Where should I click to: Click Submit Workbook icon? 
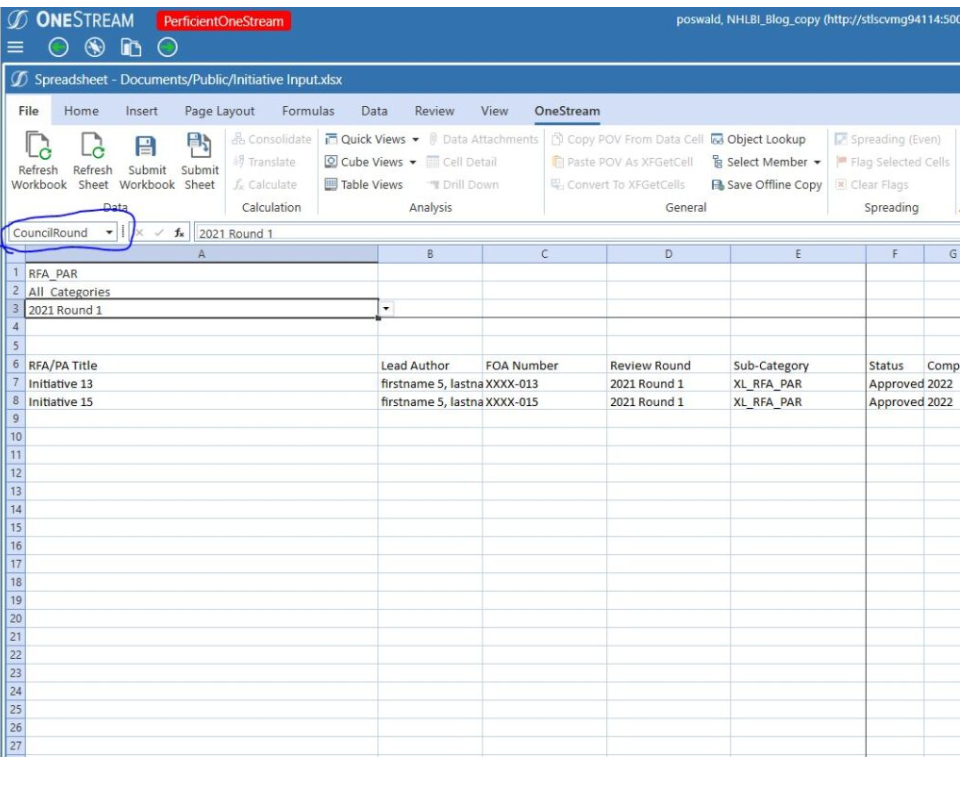146,161
